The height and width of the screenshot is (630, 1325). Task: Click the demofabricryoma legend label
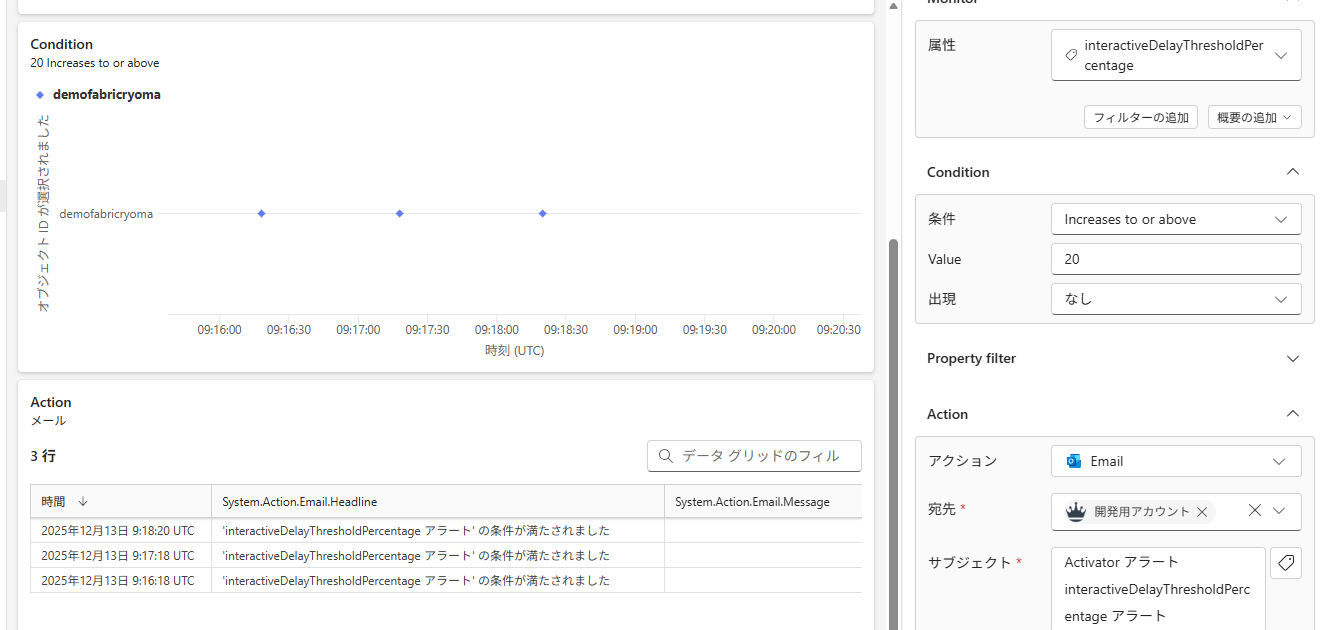(107, 95)
